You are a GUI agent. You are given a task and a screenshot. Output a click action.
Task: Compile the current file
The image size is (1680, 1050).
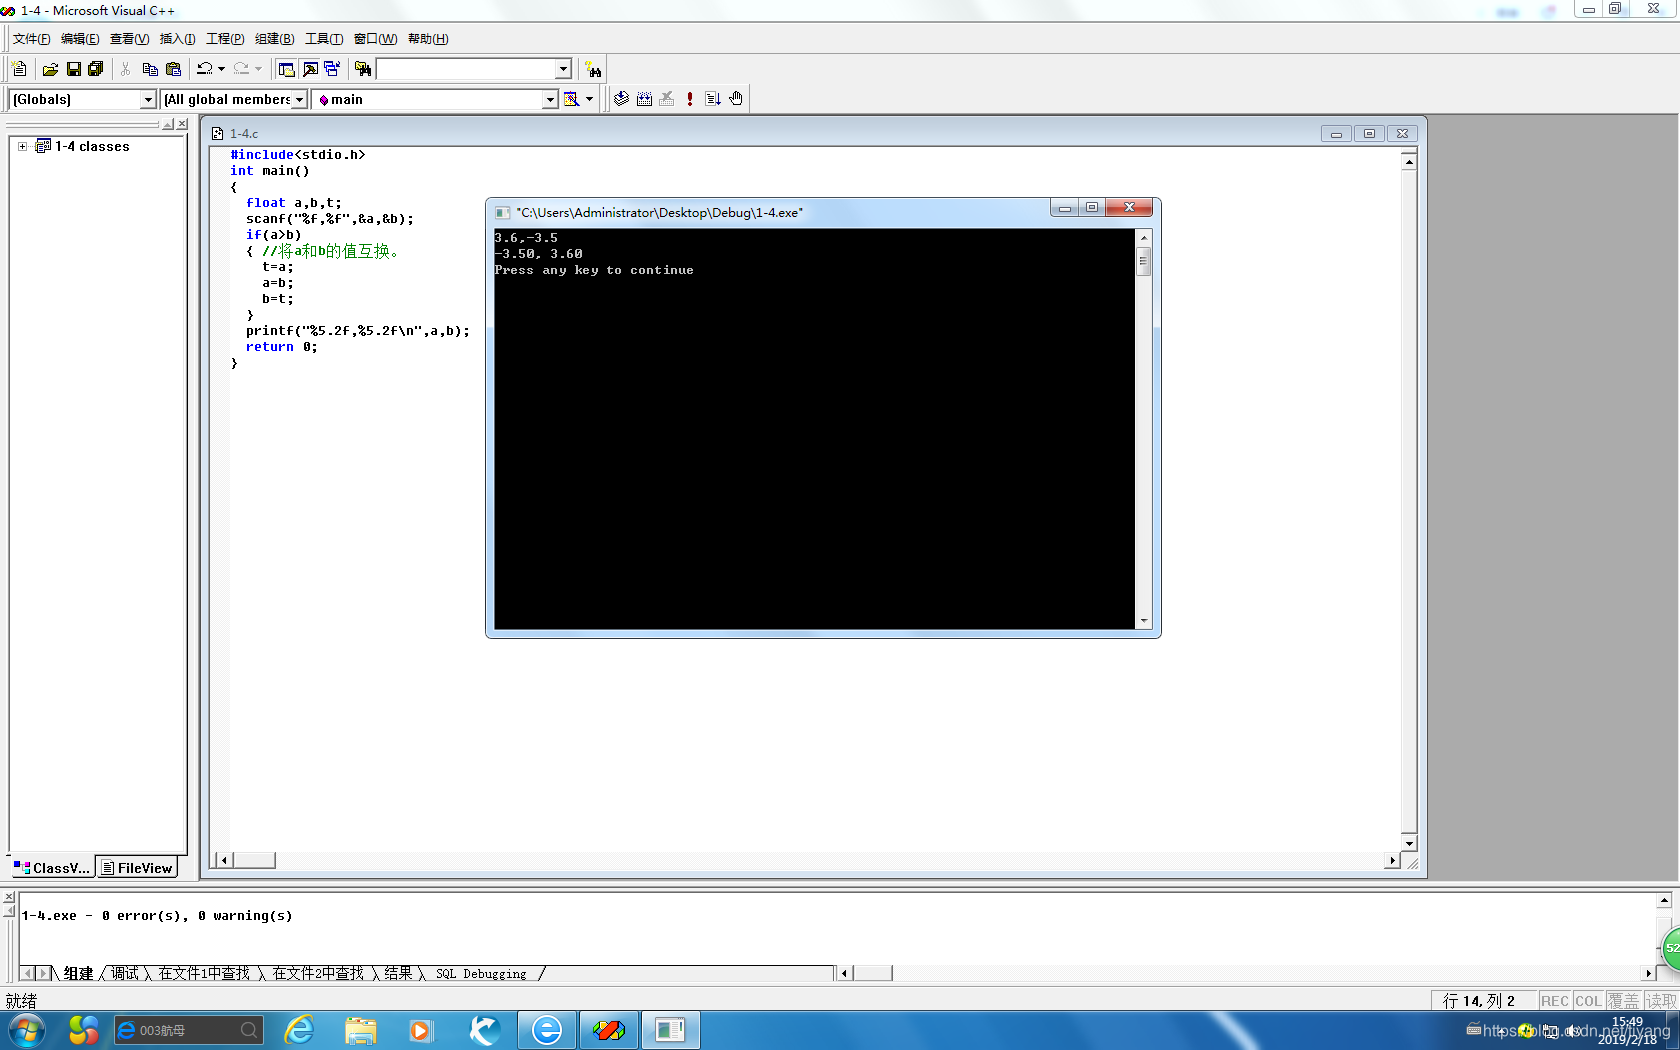click(621, 98)
